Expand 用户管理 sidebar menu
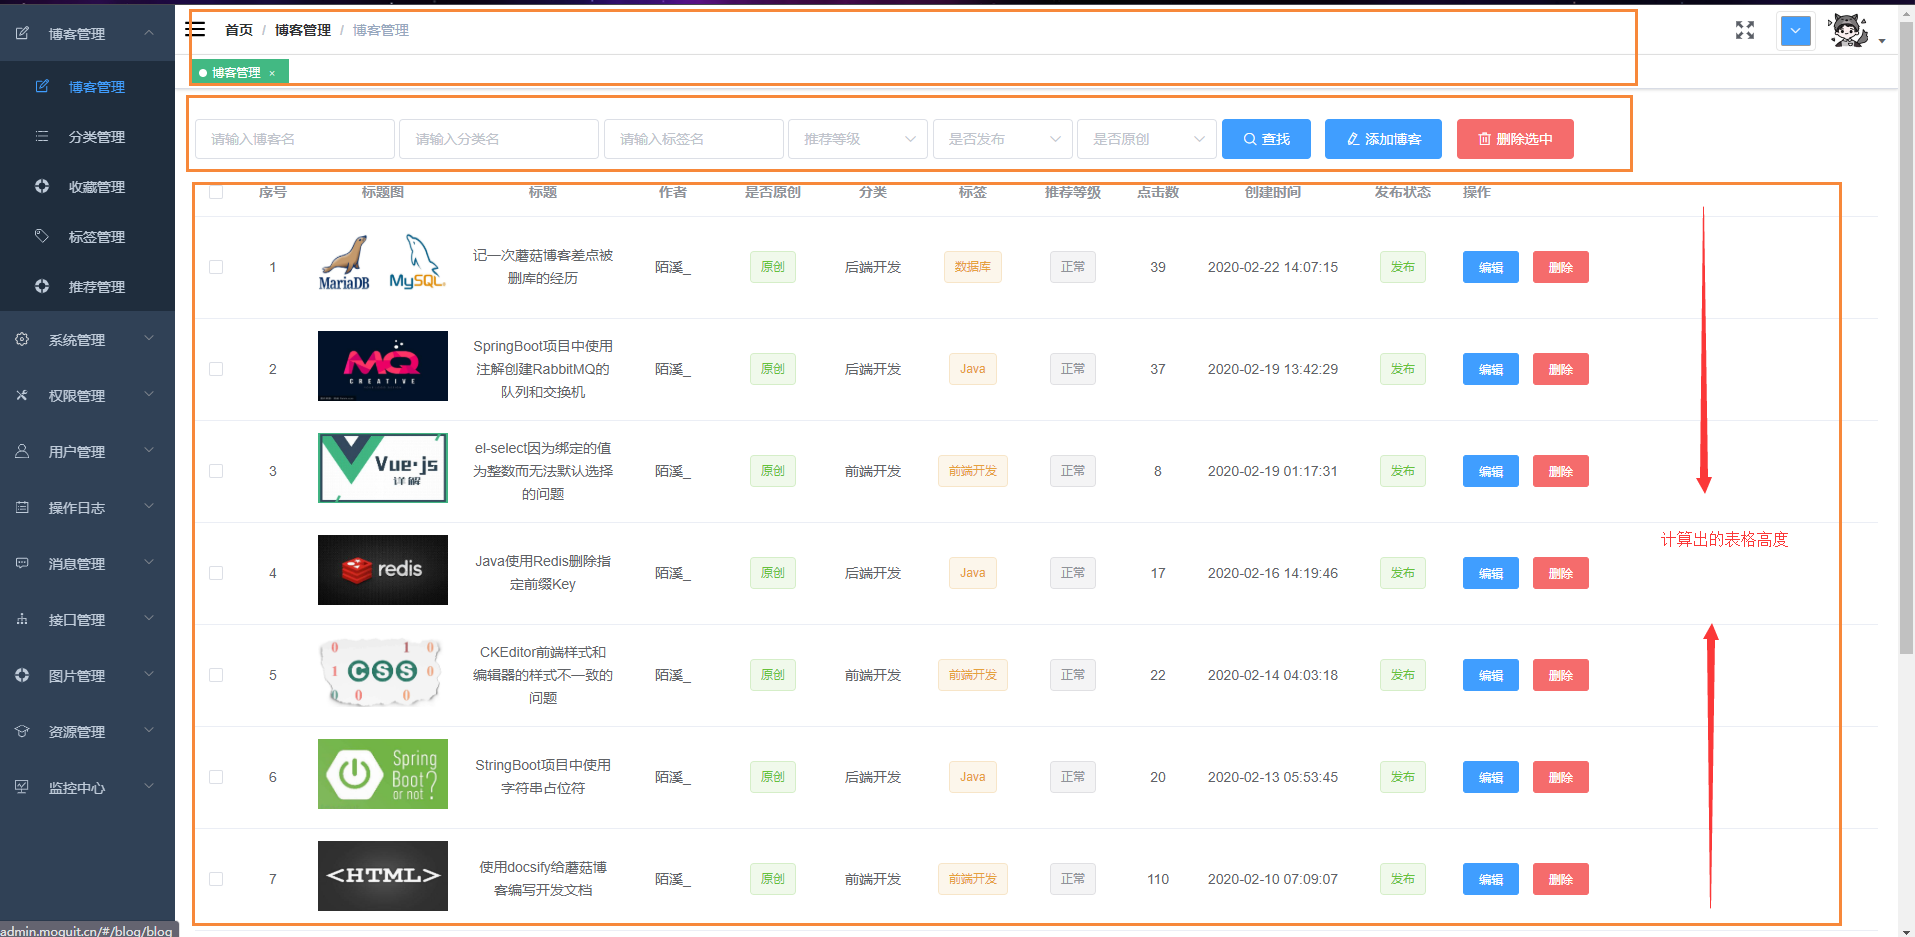The image size is (1915, 937). 87,452
